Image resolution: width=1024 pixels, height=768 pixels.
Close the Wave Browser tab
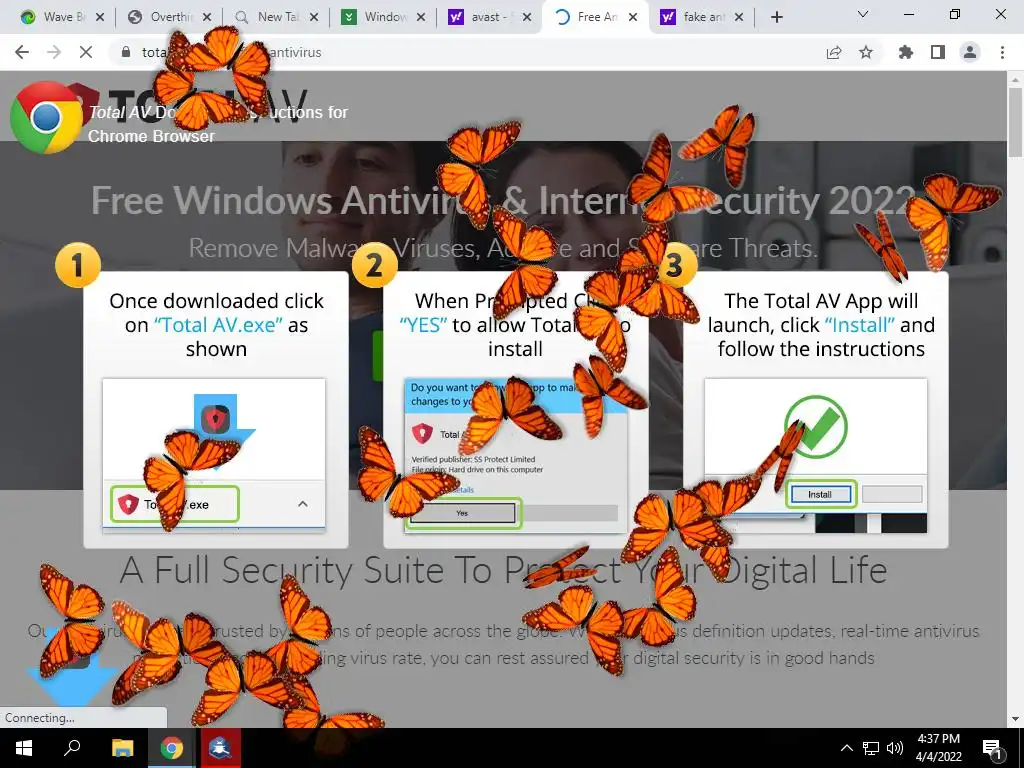tap(100, 18)
